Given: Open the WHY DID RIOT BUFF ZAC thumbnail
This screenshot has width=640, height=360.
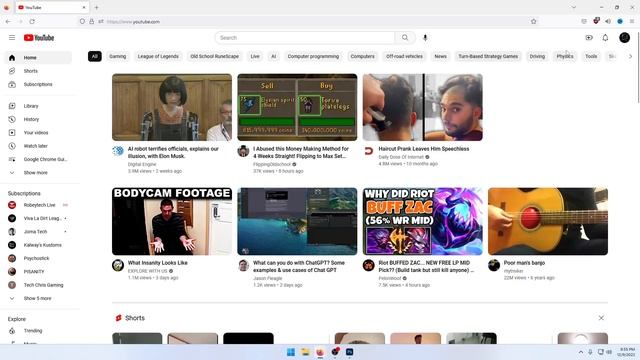Looking at the screenshot, I should click(x=422, y=221).
